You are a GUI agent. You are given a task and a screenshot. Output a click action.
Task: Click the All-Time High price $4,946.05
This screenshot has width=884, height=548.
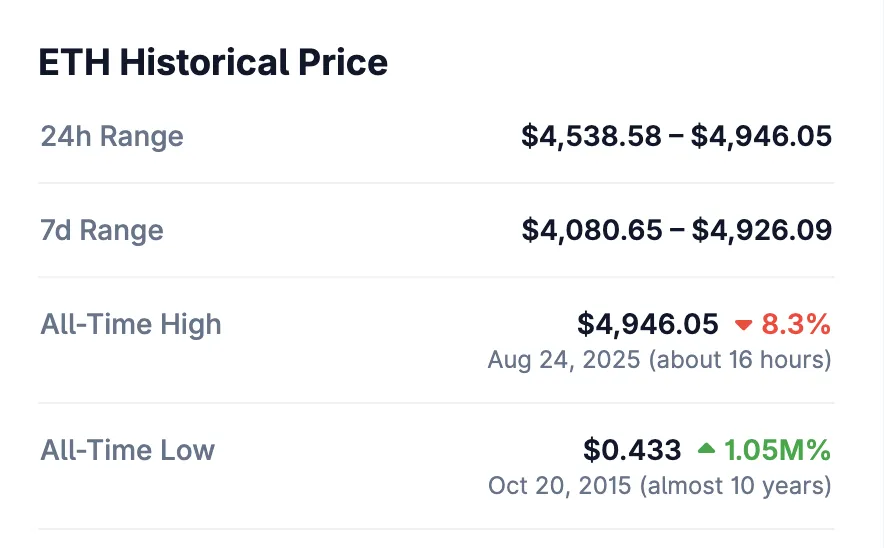(x=648, y=324)
